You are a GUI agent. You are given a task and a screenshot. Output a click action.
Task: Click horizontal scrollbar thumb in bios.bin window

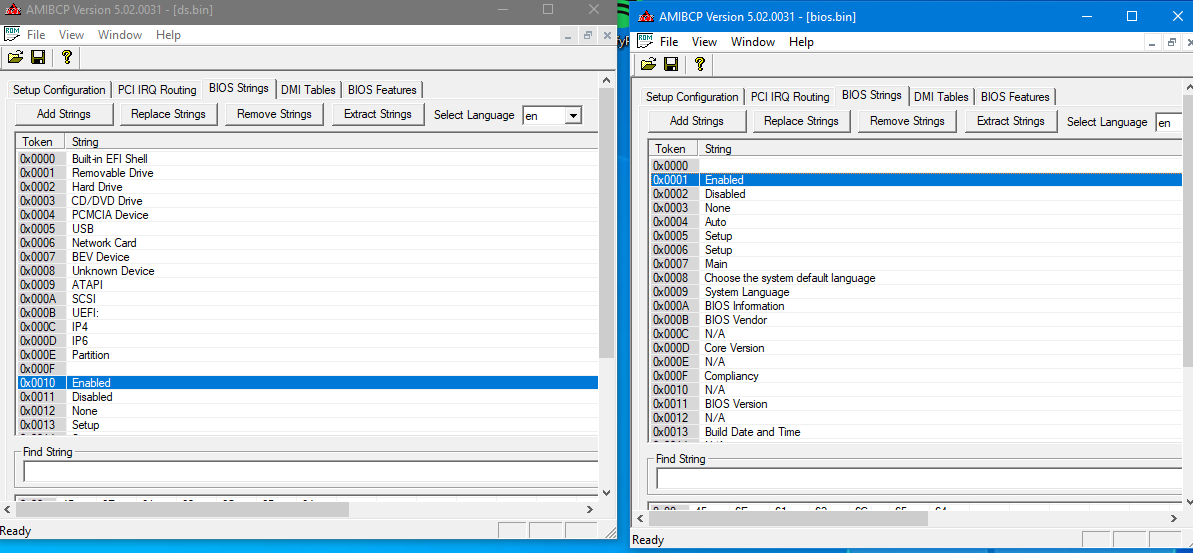coord(787,518)
